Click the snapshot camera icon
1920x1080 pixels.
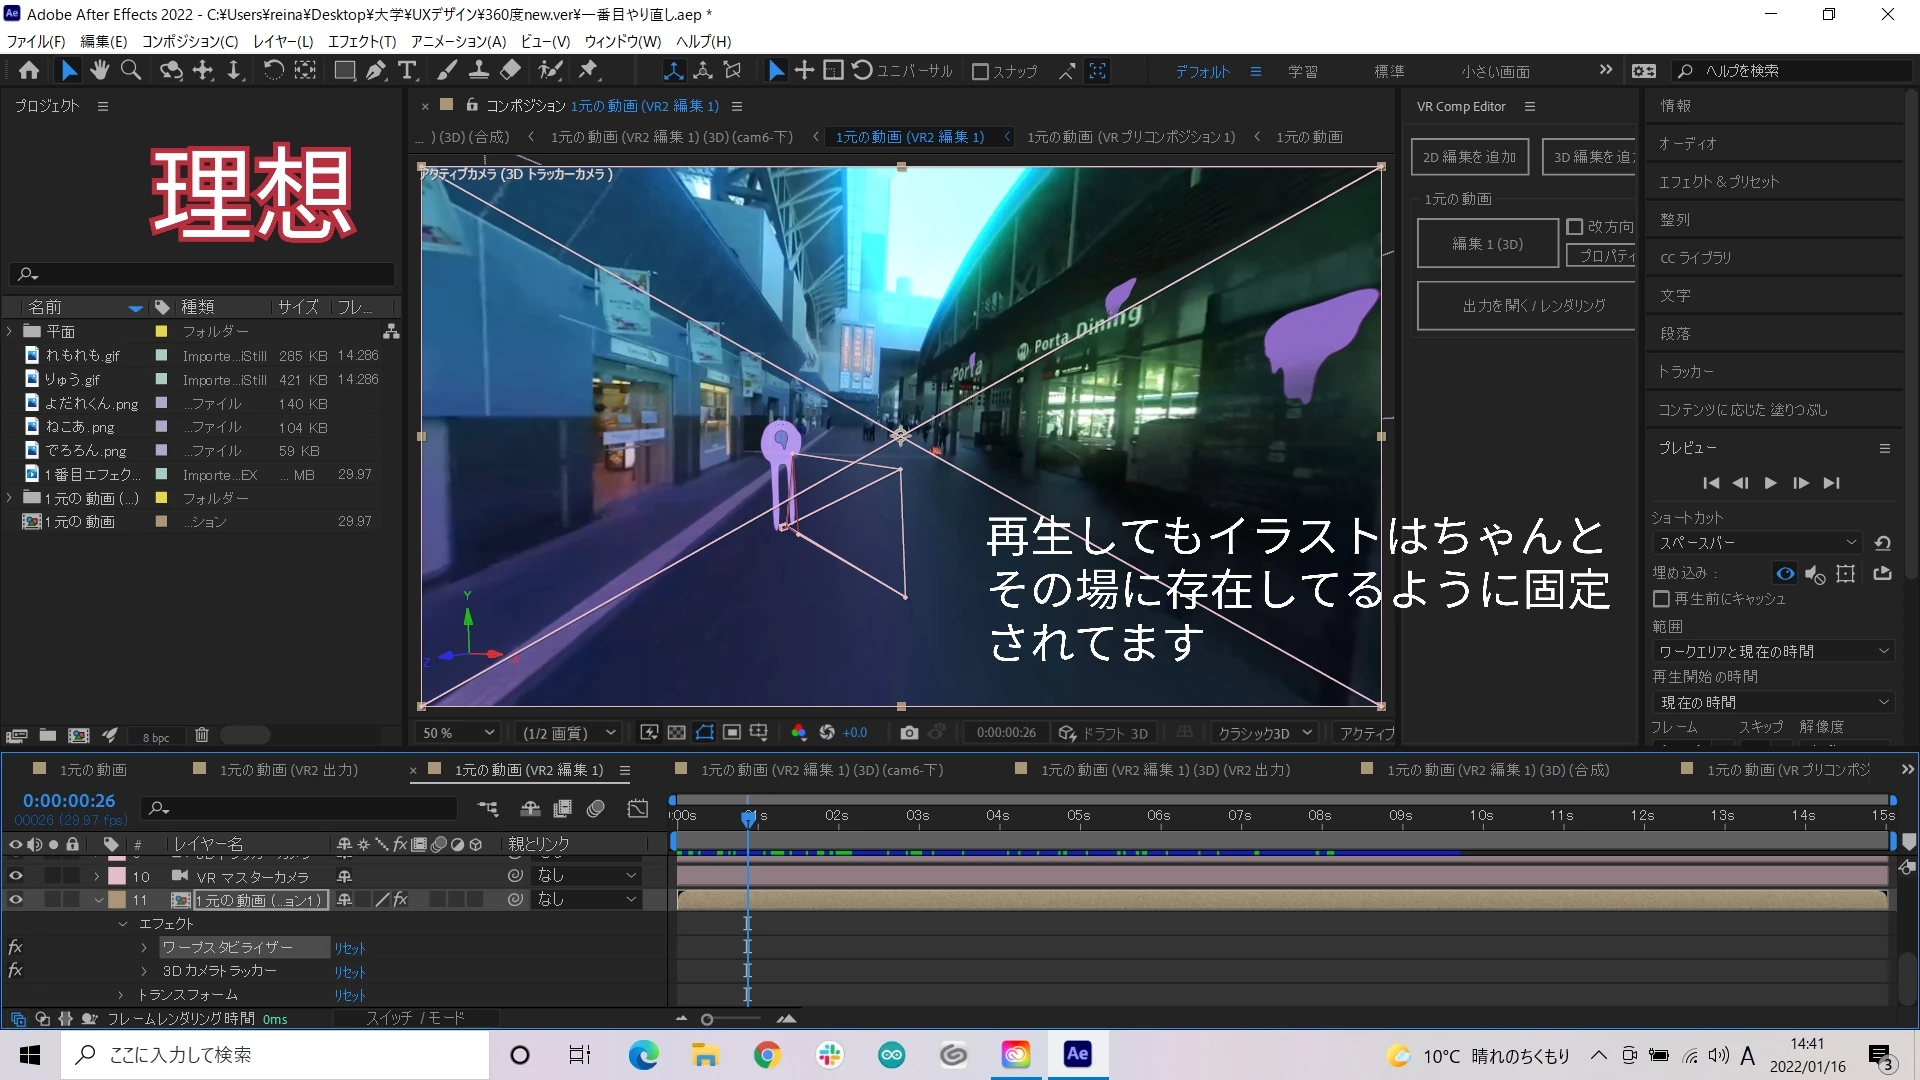[908, 733]
